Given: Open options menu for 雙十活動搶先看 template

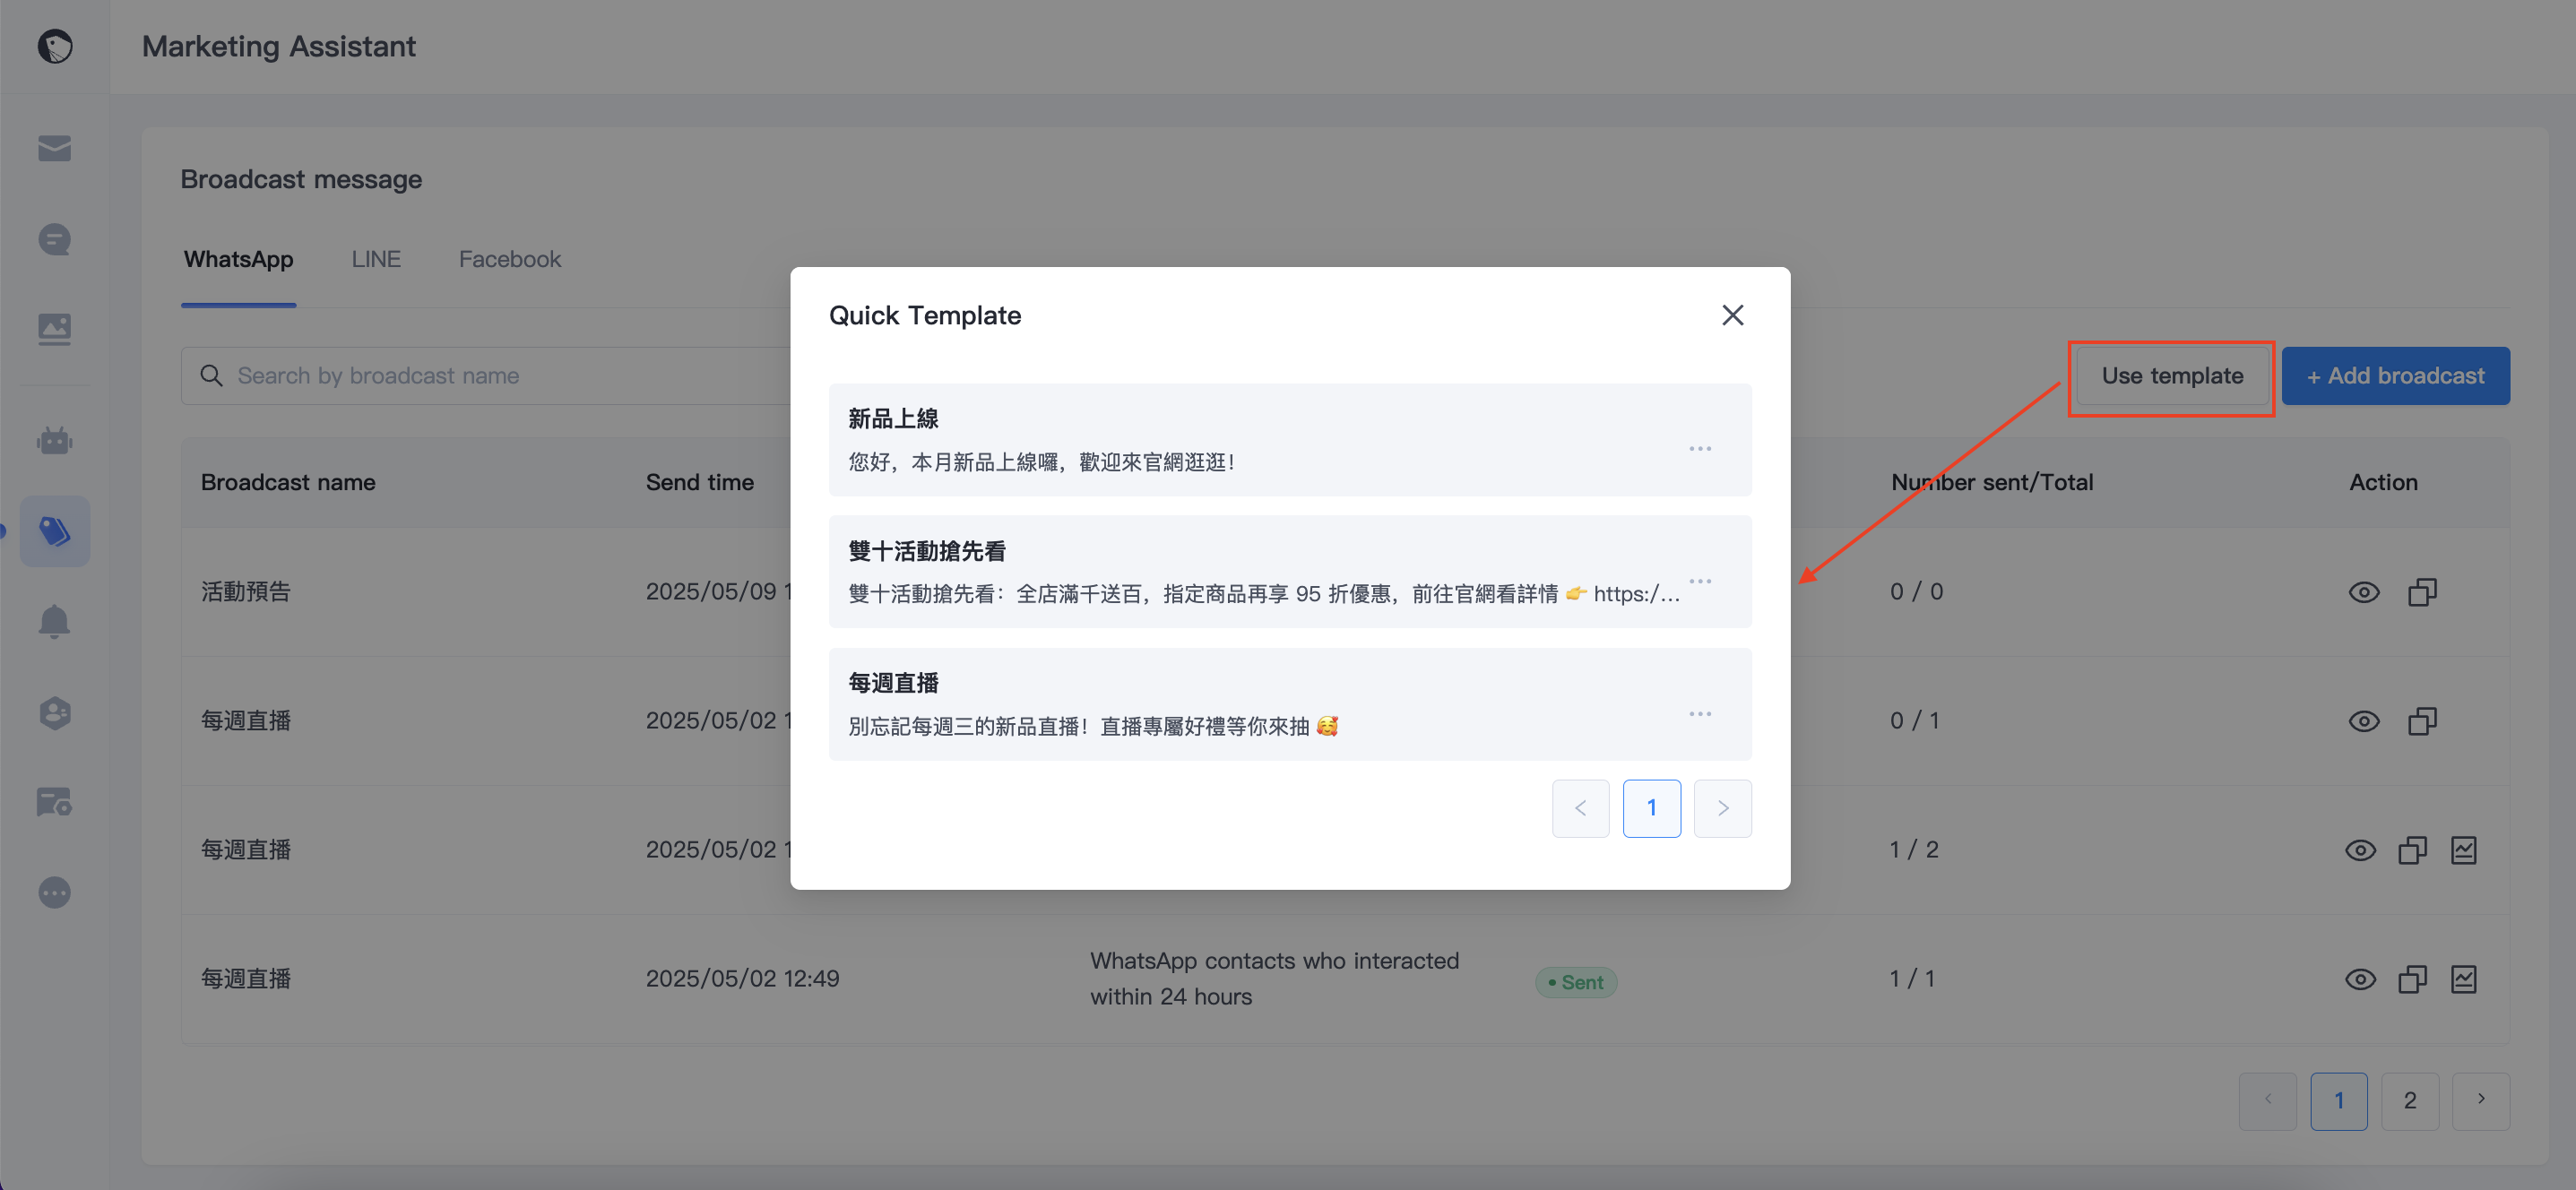Looking at the screenshot, I should (x=1700, y=581).
